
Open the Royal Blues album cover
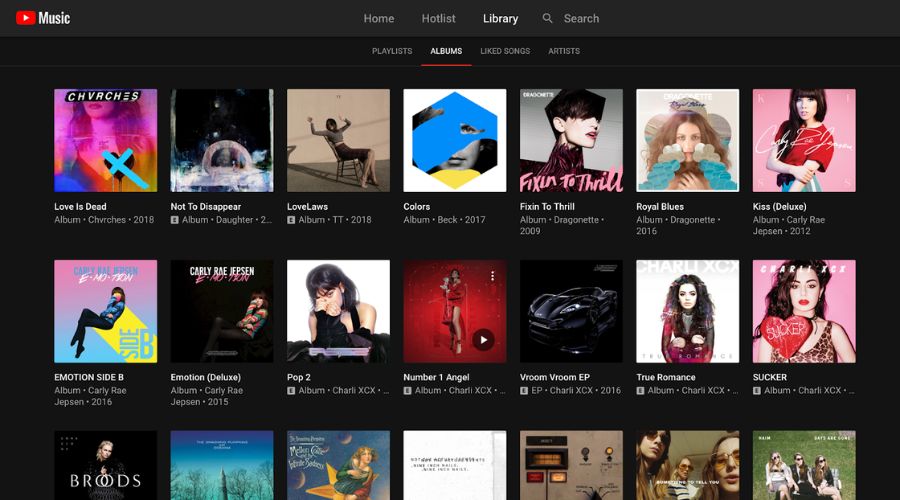tap(688, 140)
